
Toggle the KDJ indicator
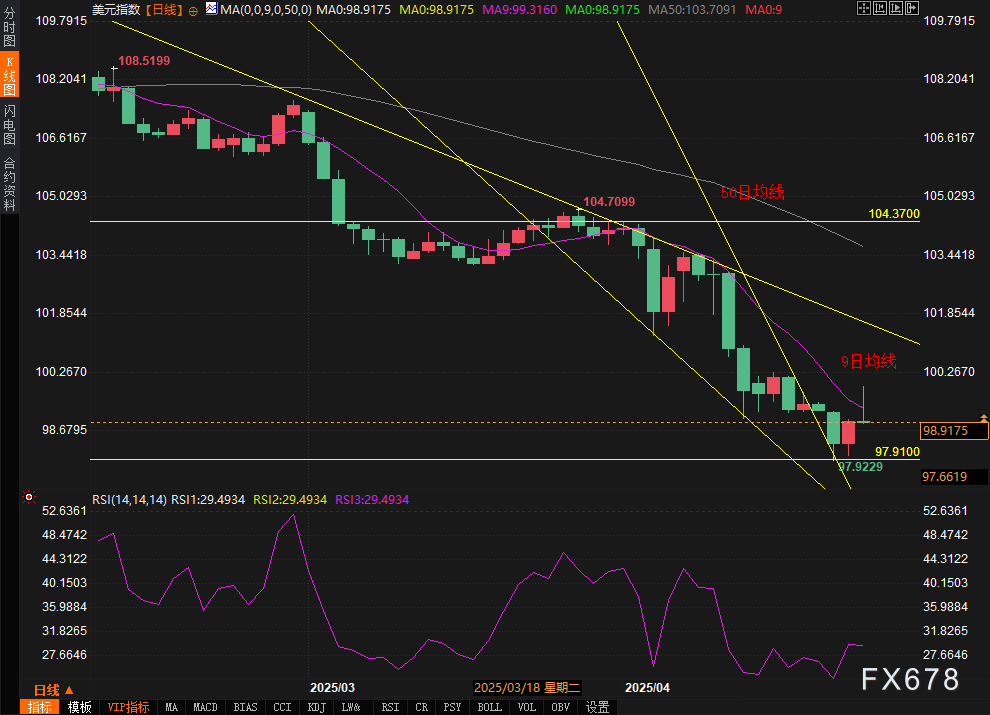(316, 707)
